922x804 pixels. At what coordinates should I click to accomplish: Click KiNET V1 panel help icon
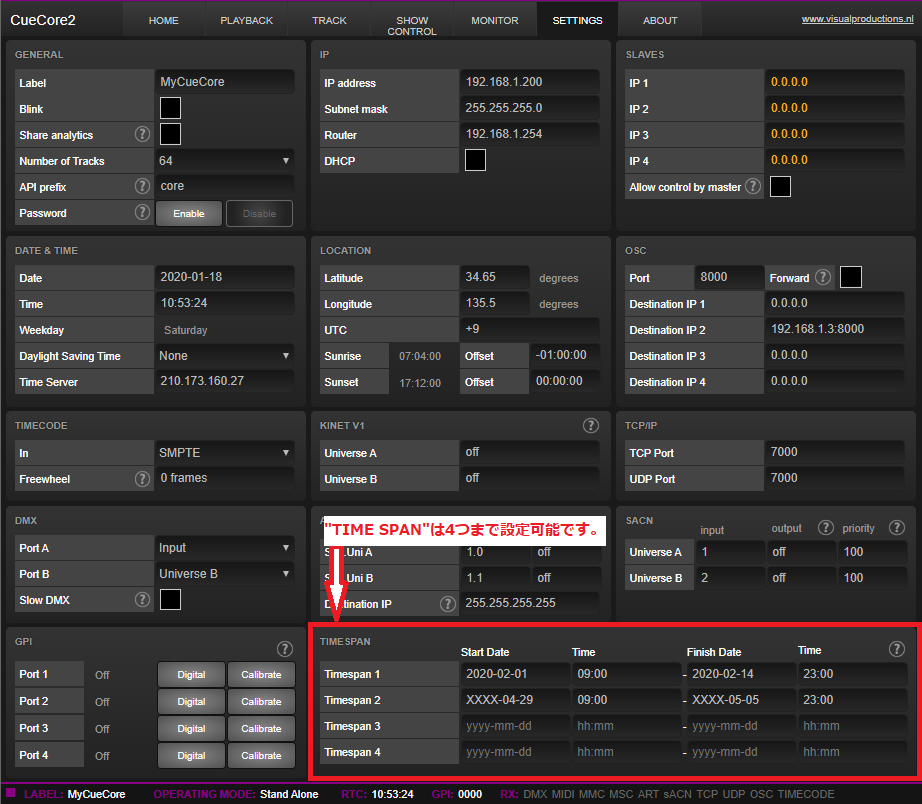(x=590, y=425)
